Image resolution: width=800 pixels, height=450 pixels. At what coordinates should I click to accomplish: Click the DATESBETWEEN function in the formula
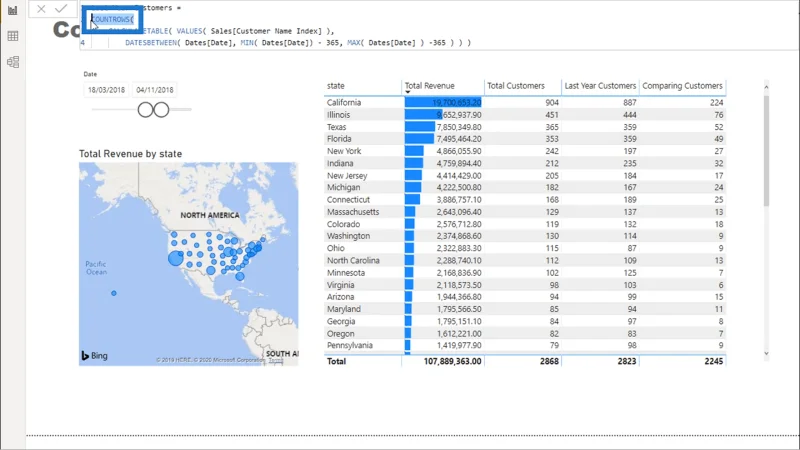tap(152, 43)
